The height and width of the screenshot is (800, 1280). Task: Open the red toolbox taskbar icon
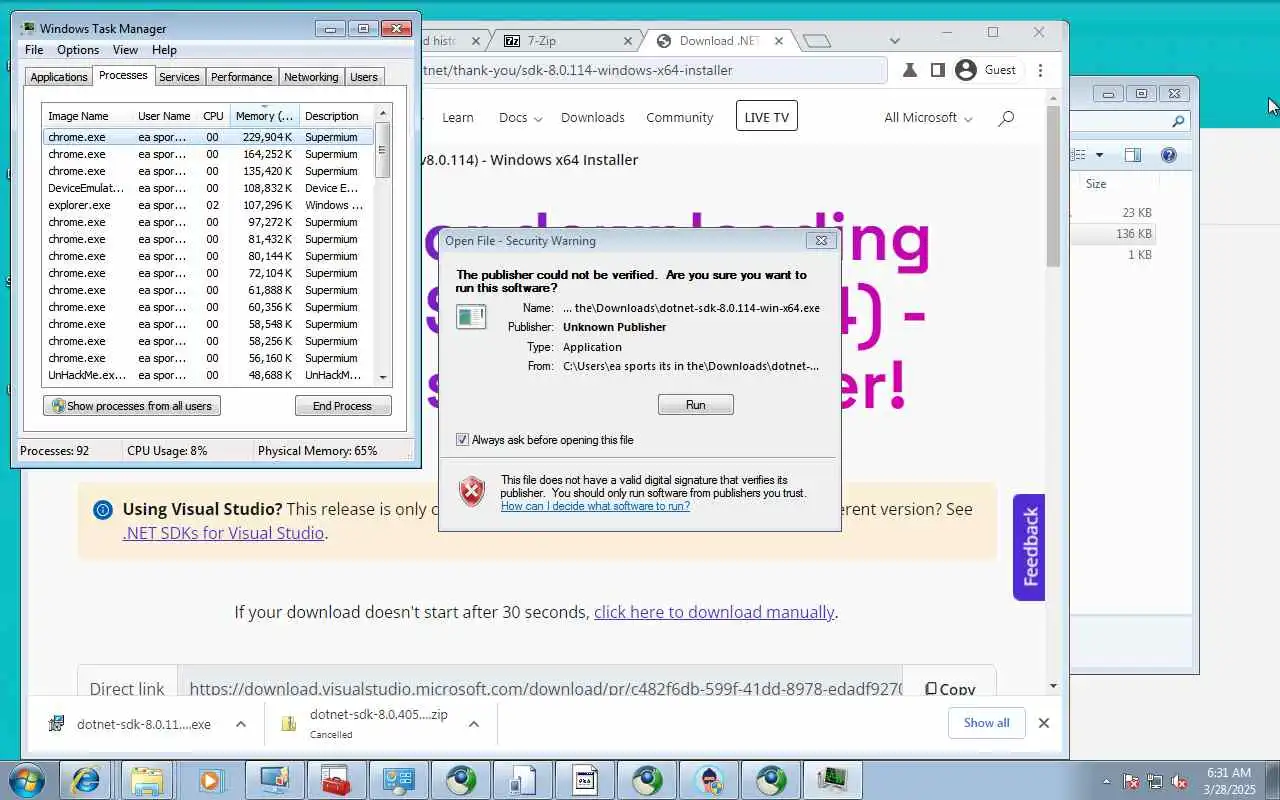point(335,780)
